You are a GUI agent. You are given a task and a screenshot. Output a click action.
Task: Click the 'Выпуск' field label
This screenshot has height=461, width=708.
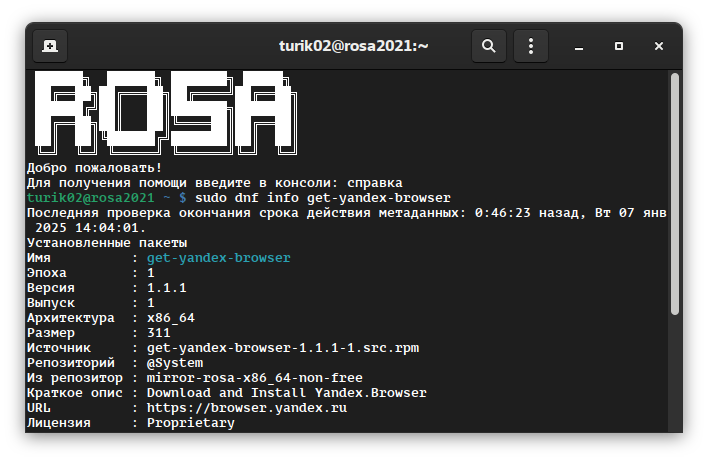pyautogui.click(x=51, y=303)
